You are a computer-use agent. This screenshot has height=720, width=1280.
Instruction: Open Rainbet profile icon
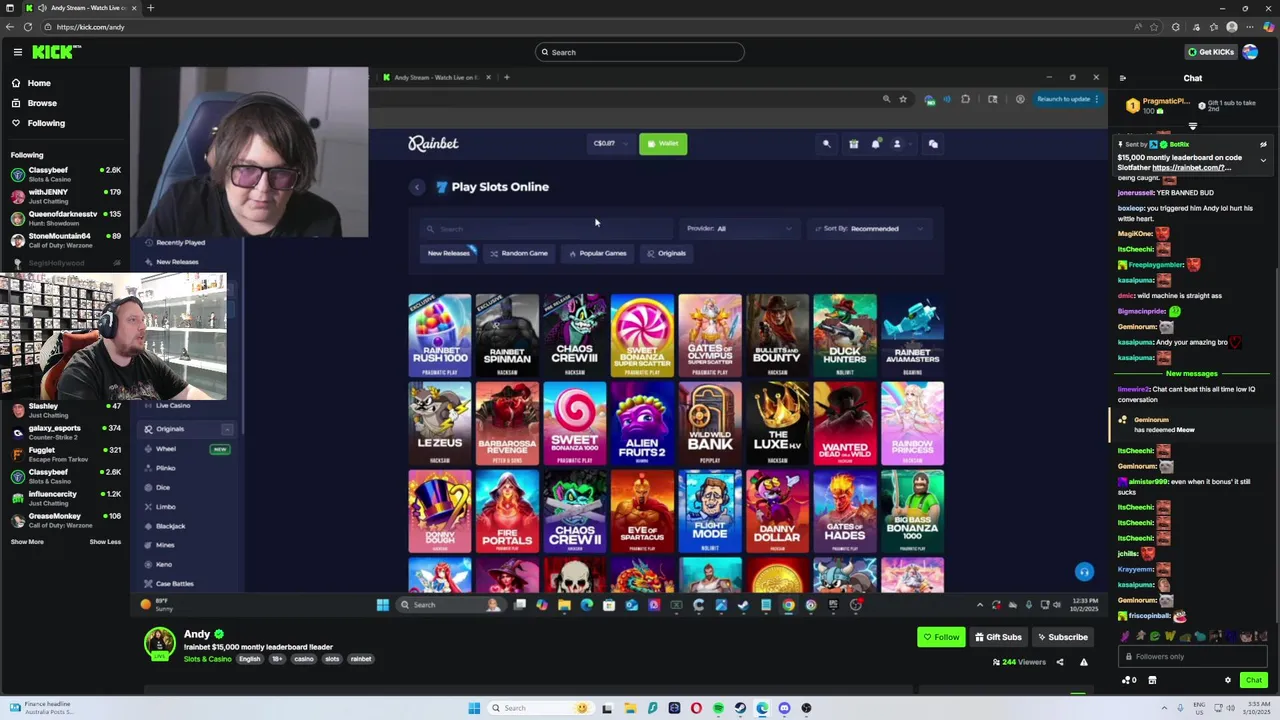(897, 144)
